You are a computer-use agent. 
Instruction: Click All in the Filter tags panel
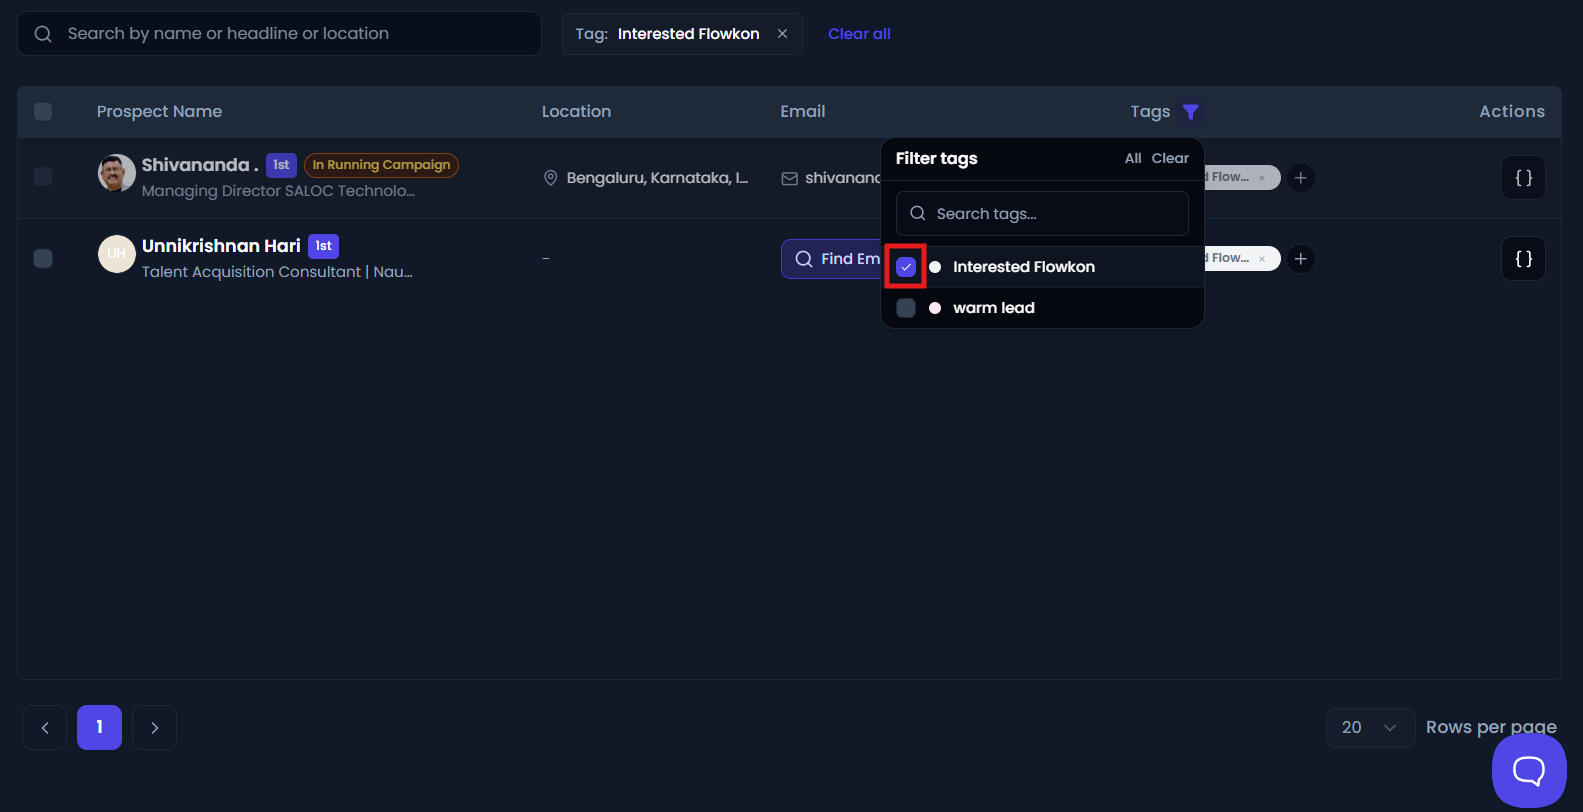(x=1133, y=159)
